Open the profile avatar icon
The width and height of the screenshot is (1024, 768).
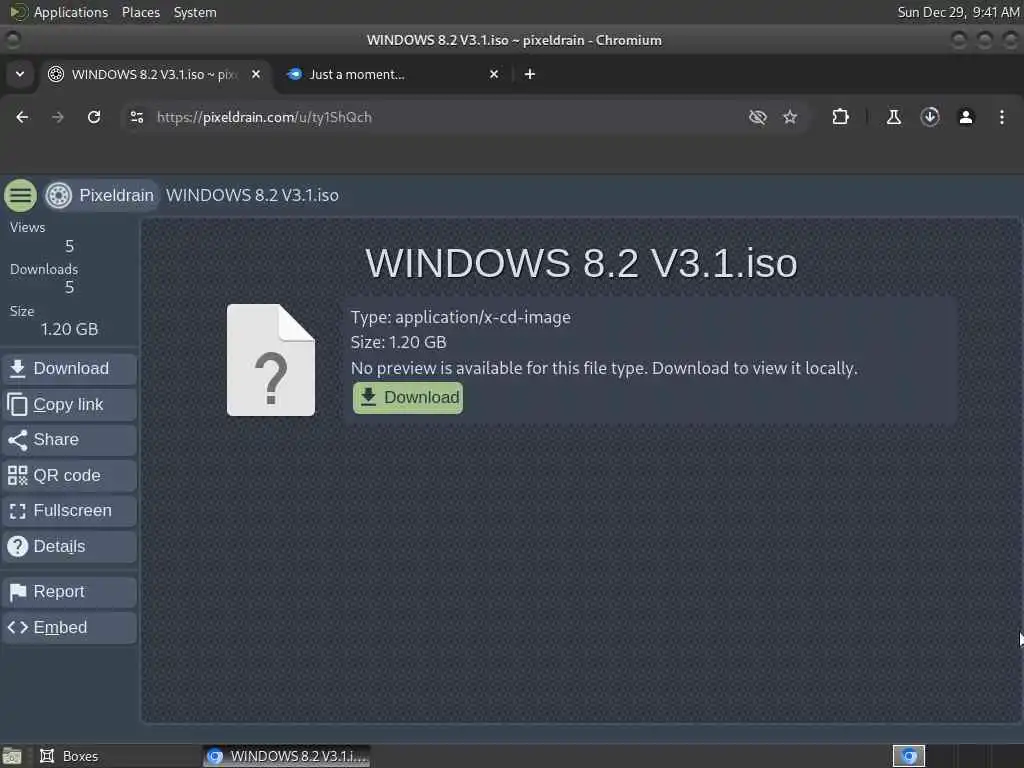coord(966,117)
